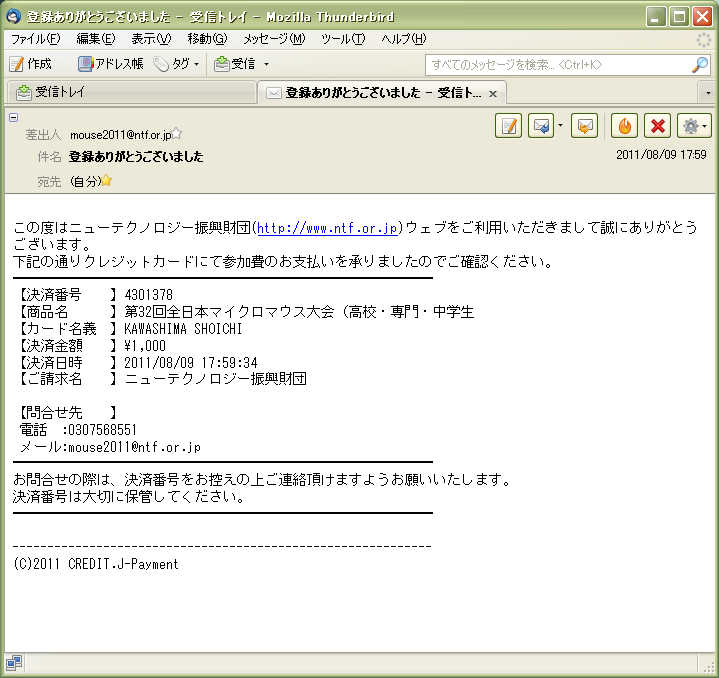719x678 pixels.
Task: Open the http://www.ntf.or.jp link
Action: click(327, 228)
